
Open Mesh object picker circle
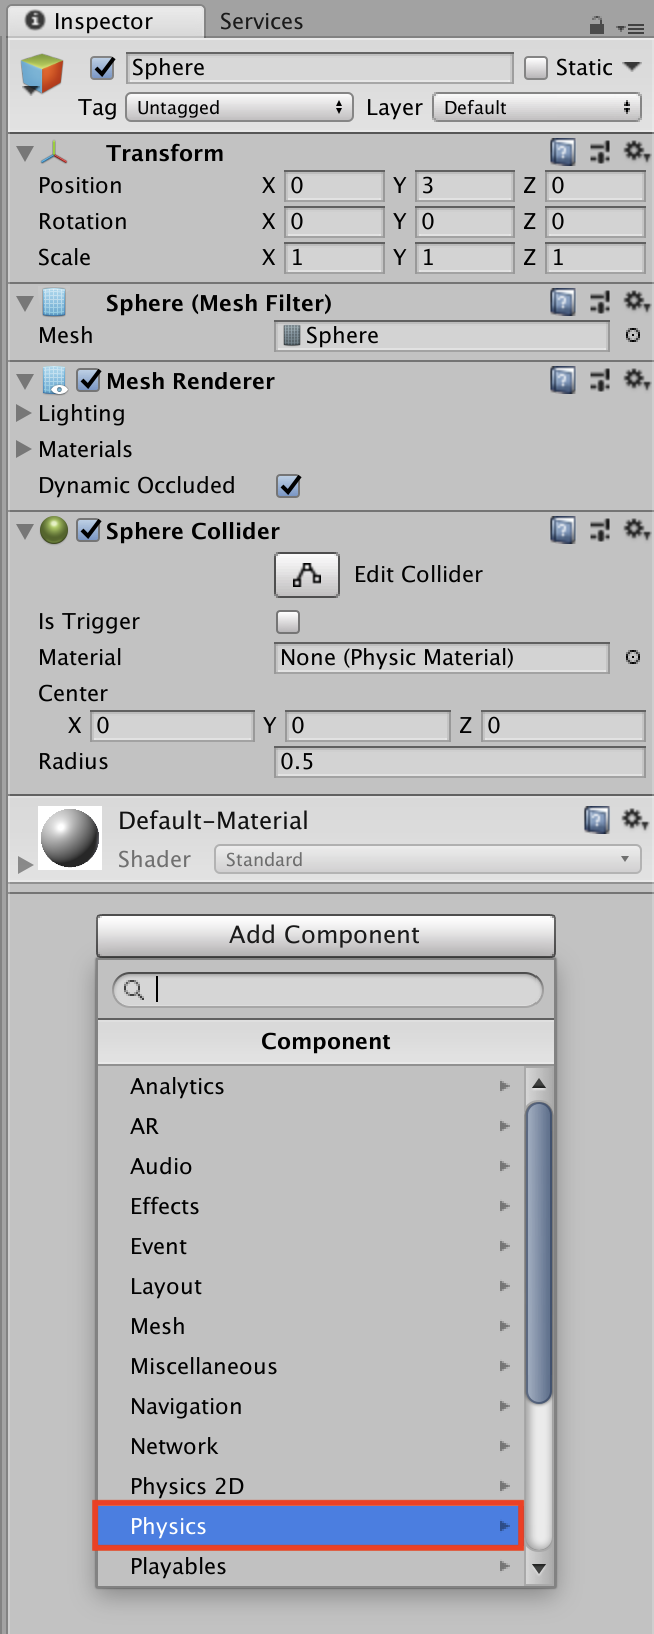(x=633, y=335)
